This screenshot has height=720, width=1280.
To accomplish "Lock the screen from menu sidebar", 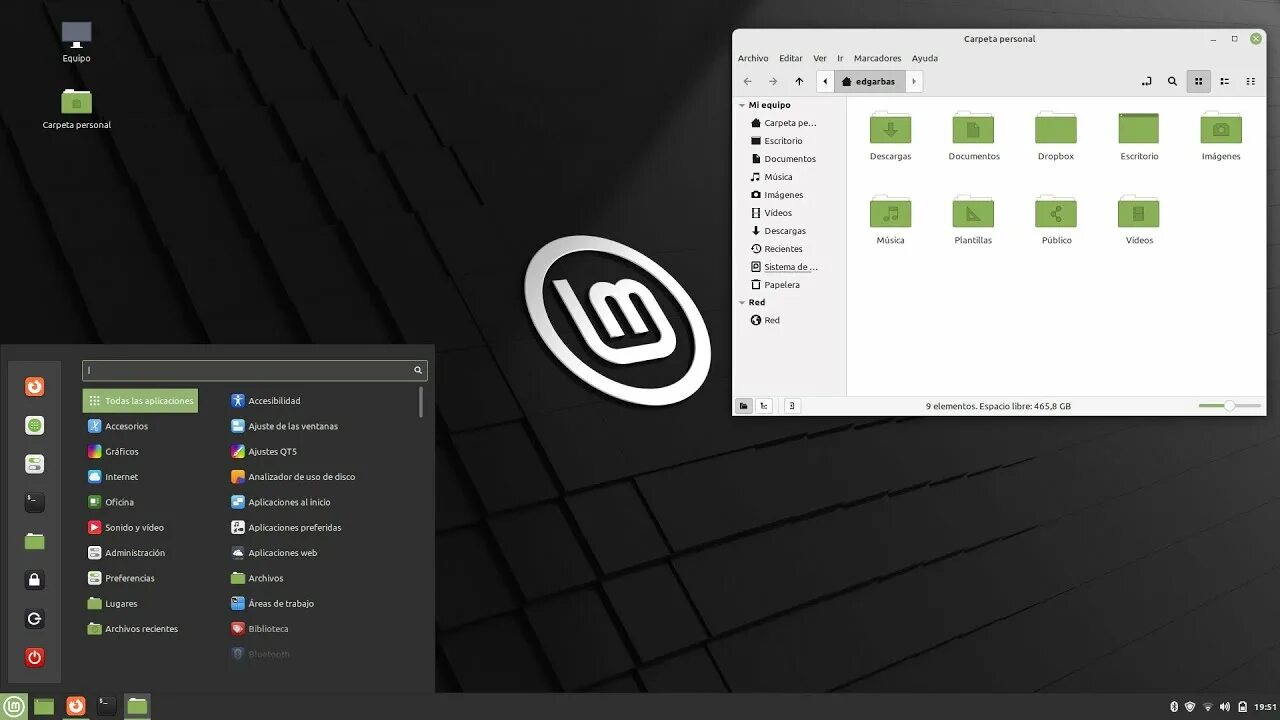I will [34, 580].
